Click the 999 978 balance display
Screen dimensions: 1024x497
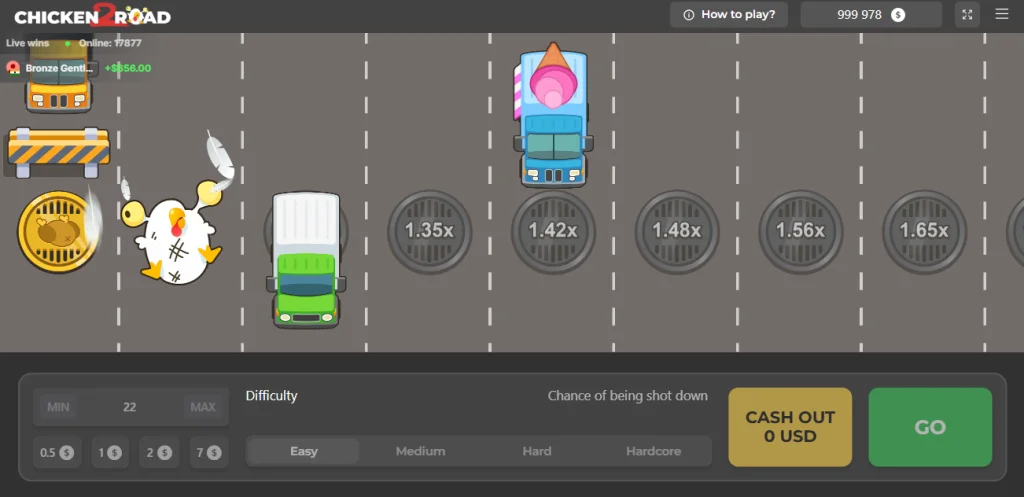point(871,14)
